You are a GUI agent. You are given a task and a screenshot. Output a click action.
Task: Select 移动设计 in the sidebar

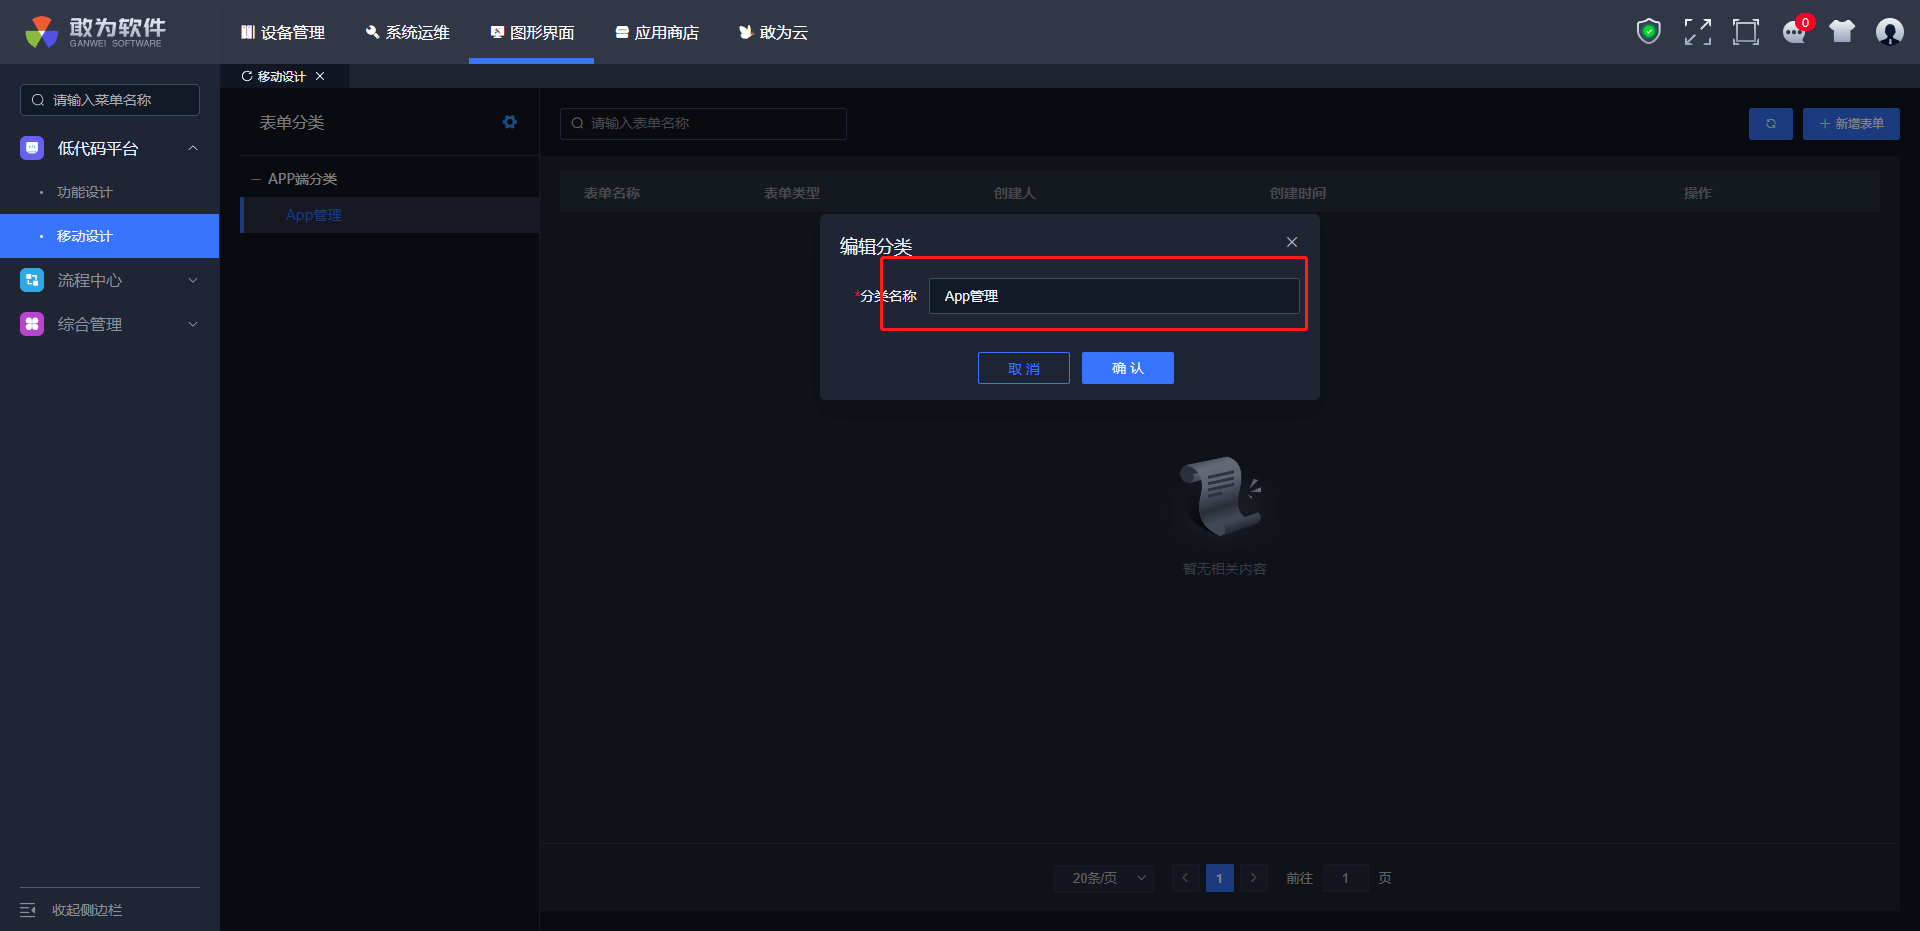tap(110, 236)
